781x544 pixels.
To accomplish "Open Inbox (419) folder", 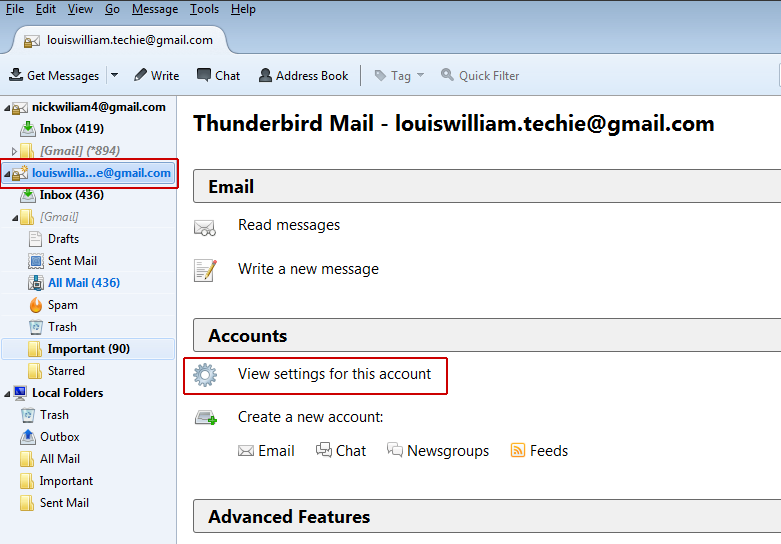I will [72, 129].
